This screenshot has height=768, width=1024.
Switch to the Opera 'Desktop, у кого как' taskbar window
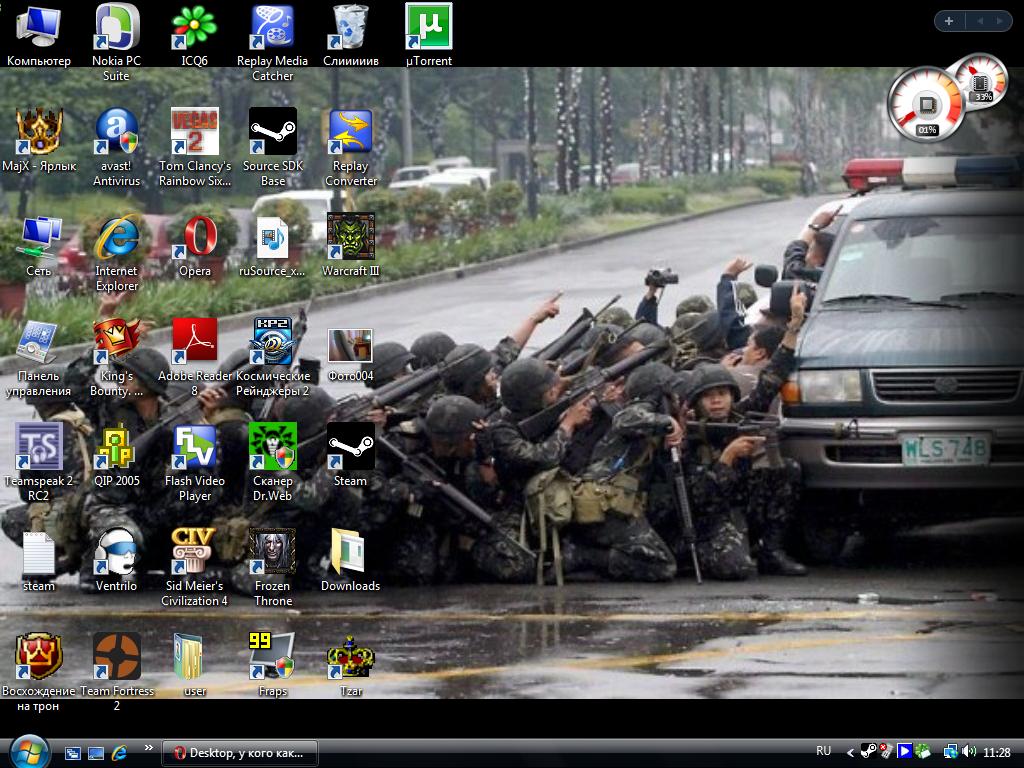(240, 752)
